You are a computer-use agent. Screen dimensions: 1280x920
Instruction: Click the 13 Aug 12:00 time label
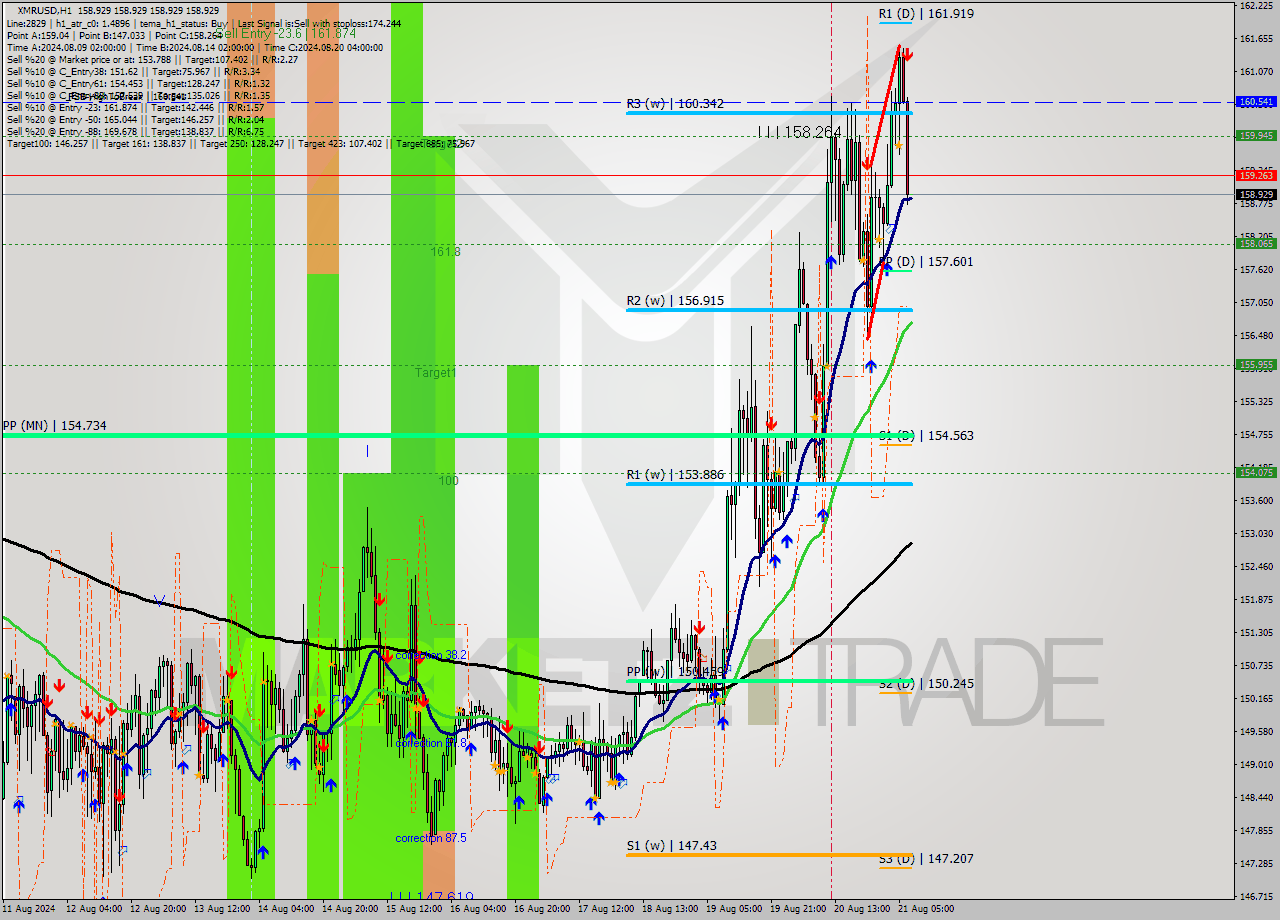click(223, 910)
